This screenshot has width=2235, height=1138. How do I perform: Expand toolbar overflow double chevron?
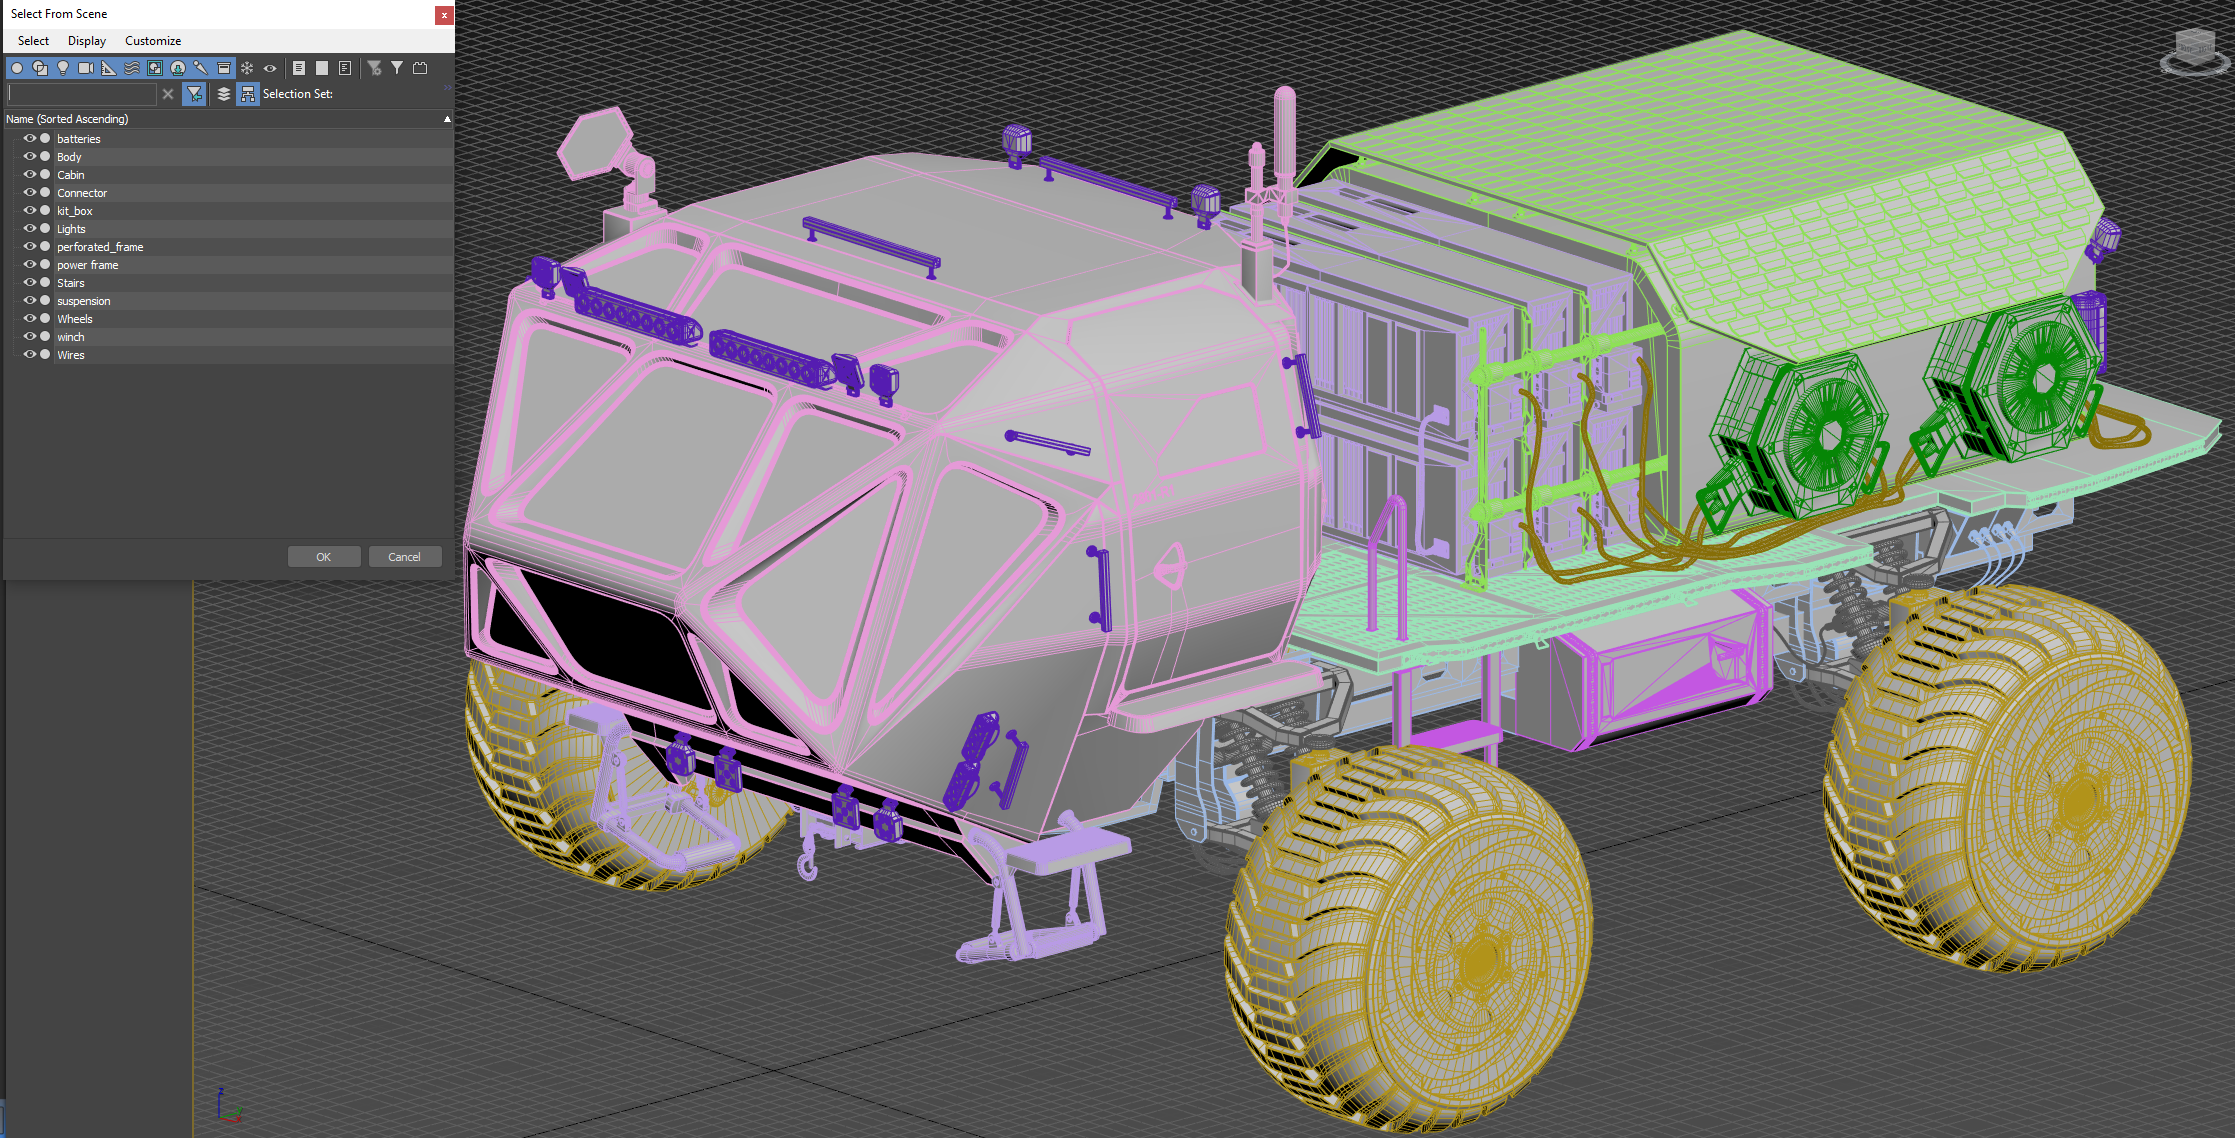pyautogui.click(x=447, y=88)
